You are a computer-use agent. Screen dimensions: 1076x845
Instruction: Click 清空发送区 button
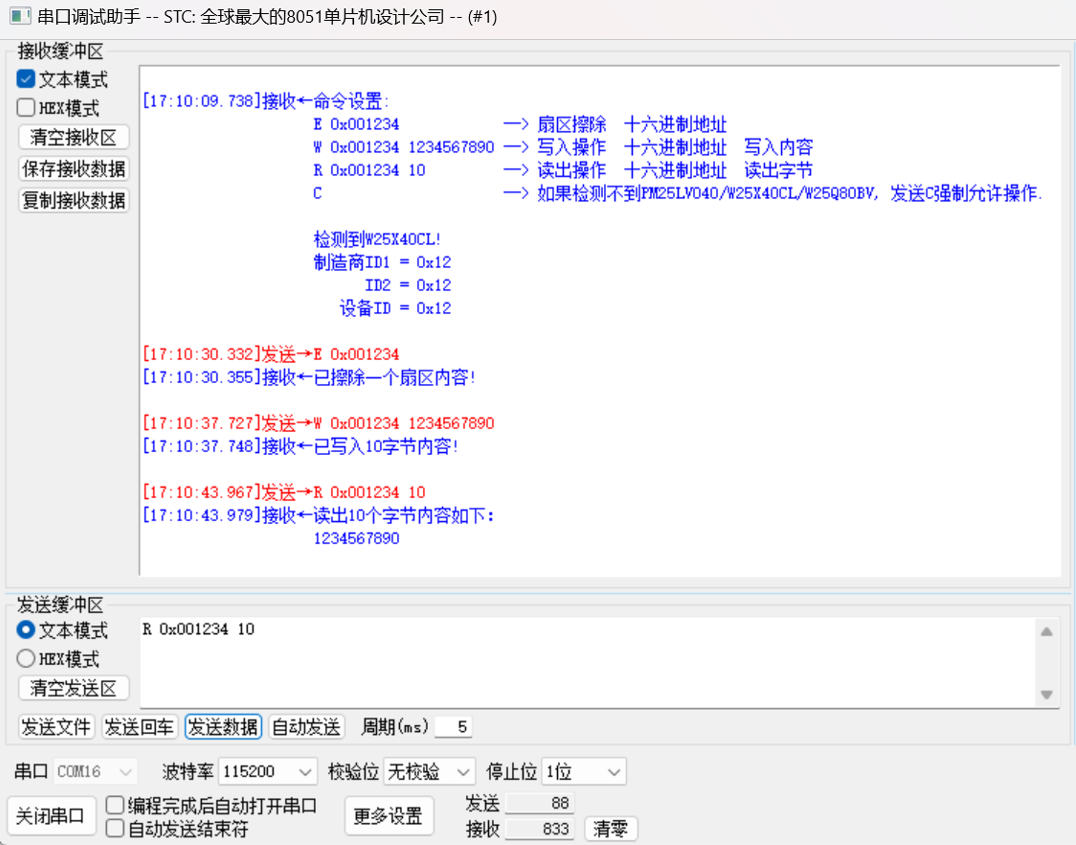74,688
